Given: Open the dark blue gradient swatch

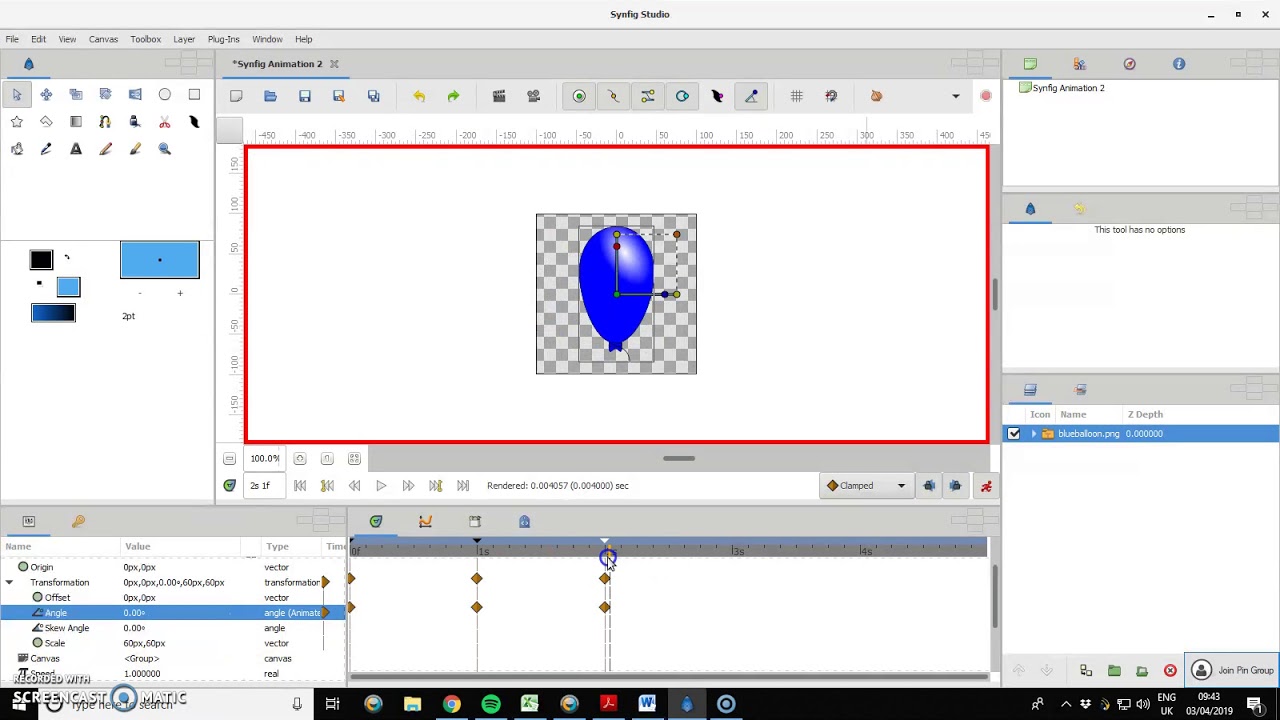Looking at the screenshot, I should point(53,314).
